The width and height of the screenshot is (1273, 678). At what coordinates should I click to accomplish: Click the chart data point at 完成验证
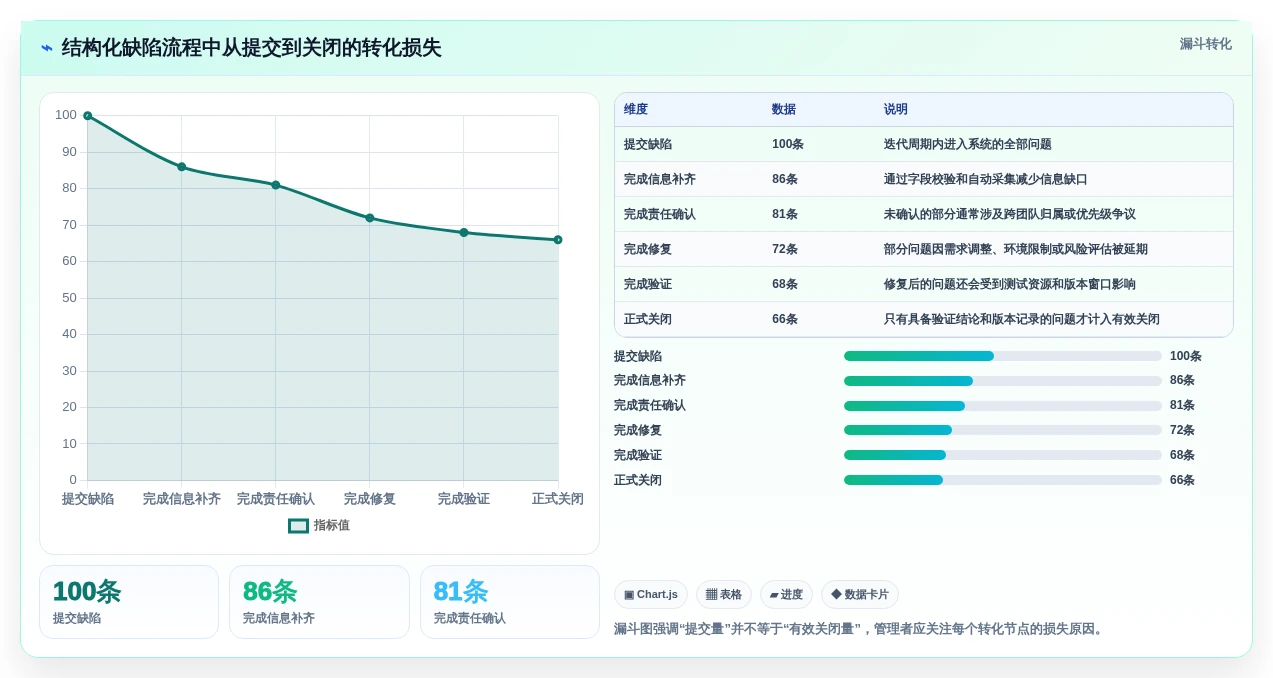pyautogui.click(x=464, y=232)
